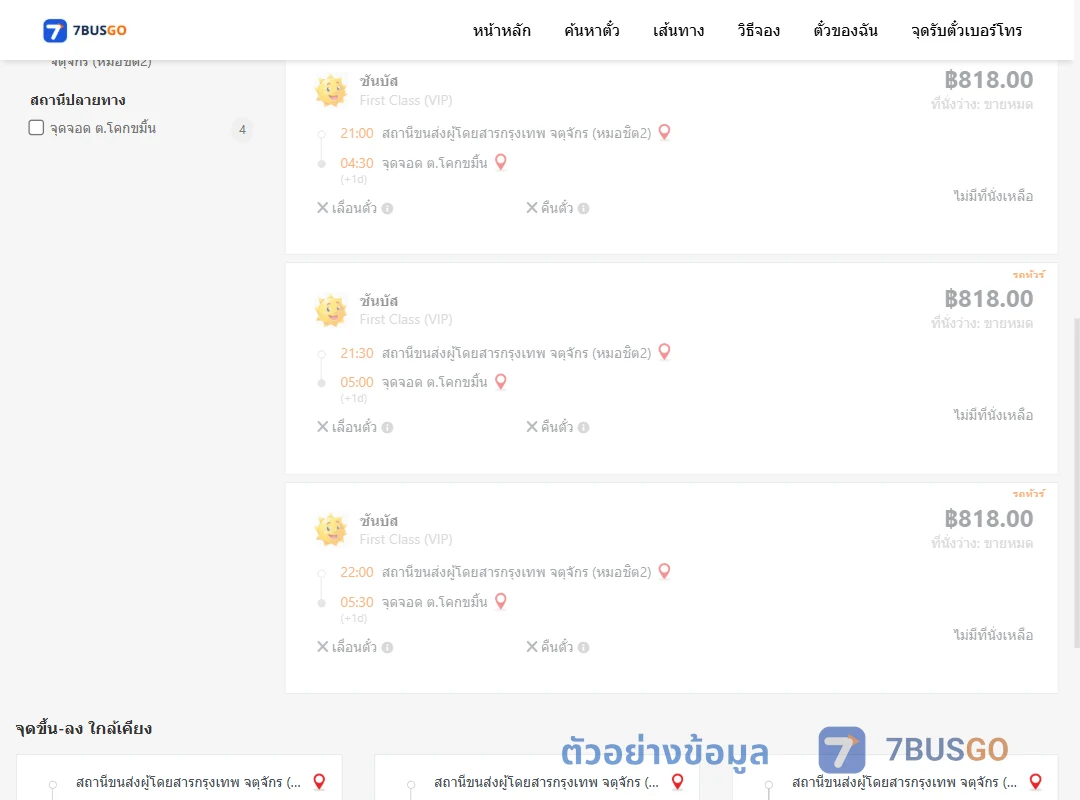Viewport: 1080px width, 800px height.
Task: Click the รถทัวร์ tag on the 21:30 trip
Action: pyautogui.click(x=1029, y=274)
